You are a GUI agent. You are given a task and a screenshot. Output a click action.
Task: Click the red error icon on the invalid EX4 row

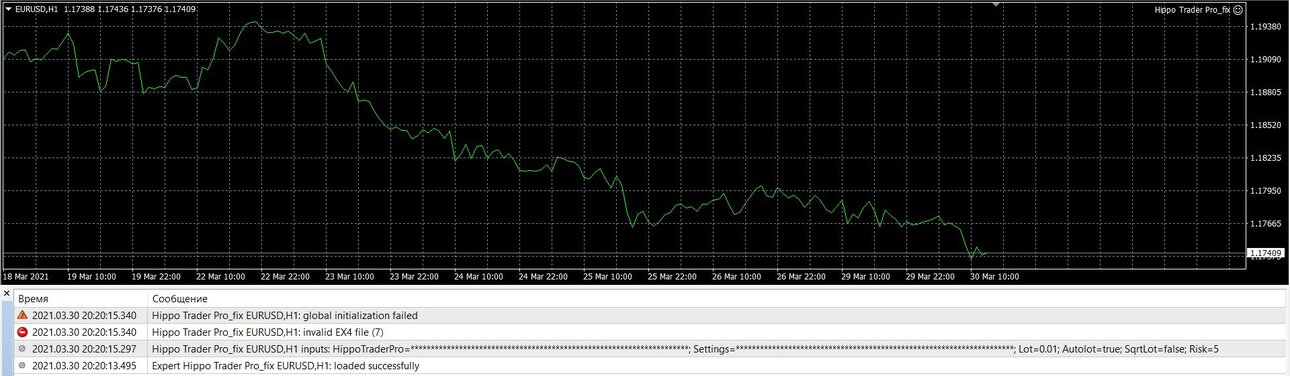coord(23,332)
